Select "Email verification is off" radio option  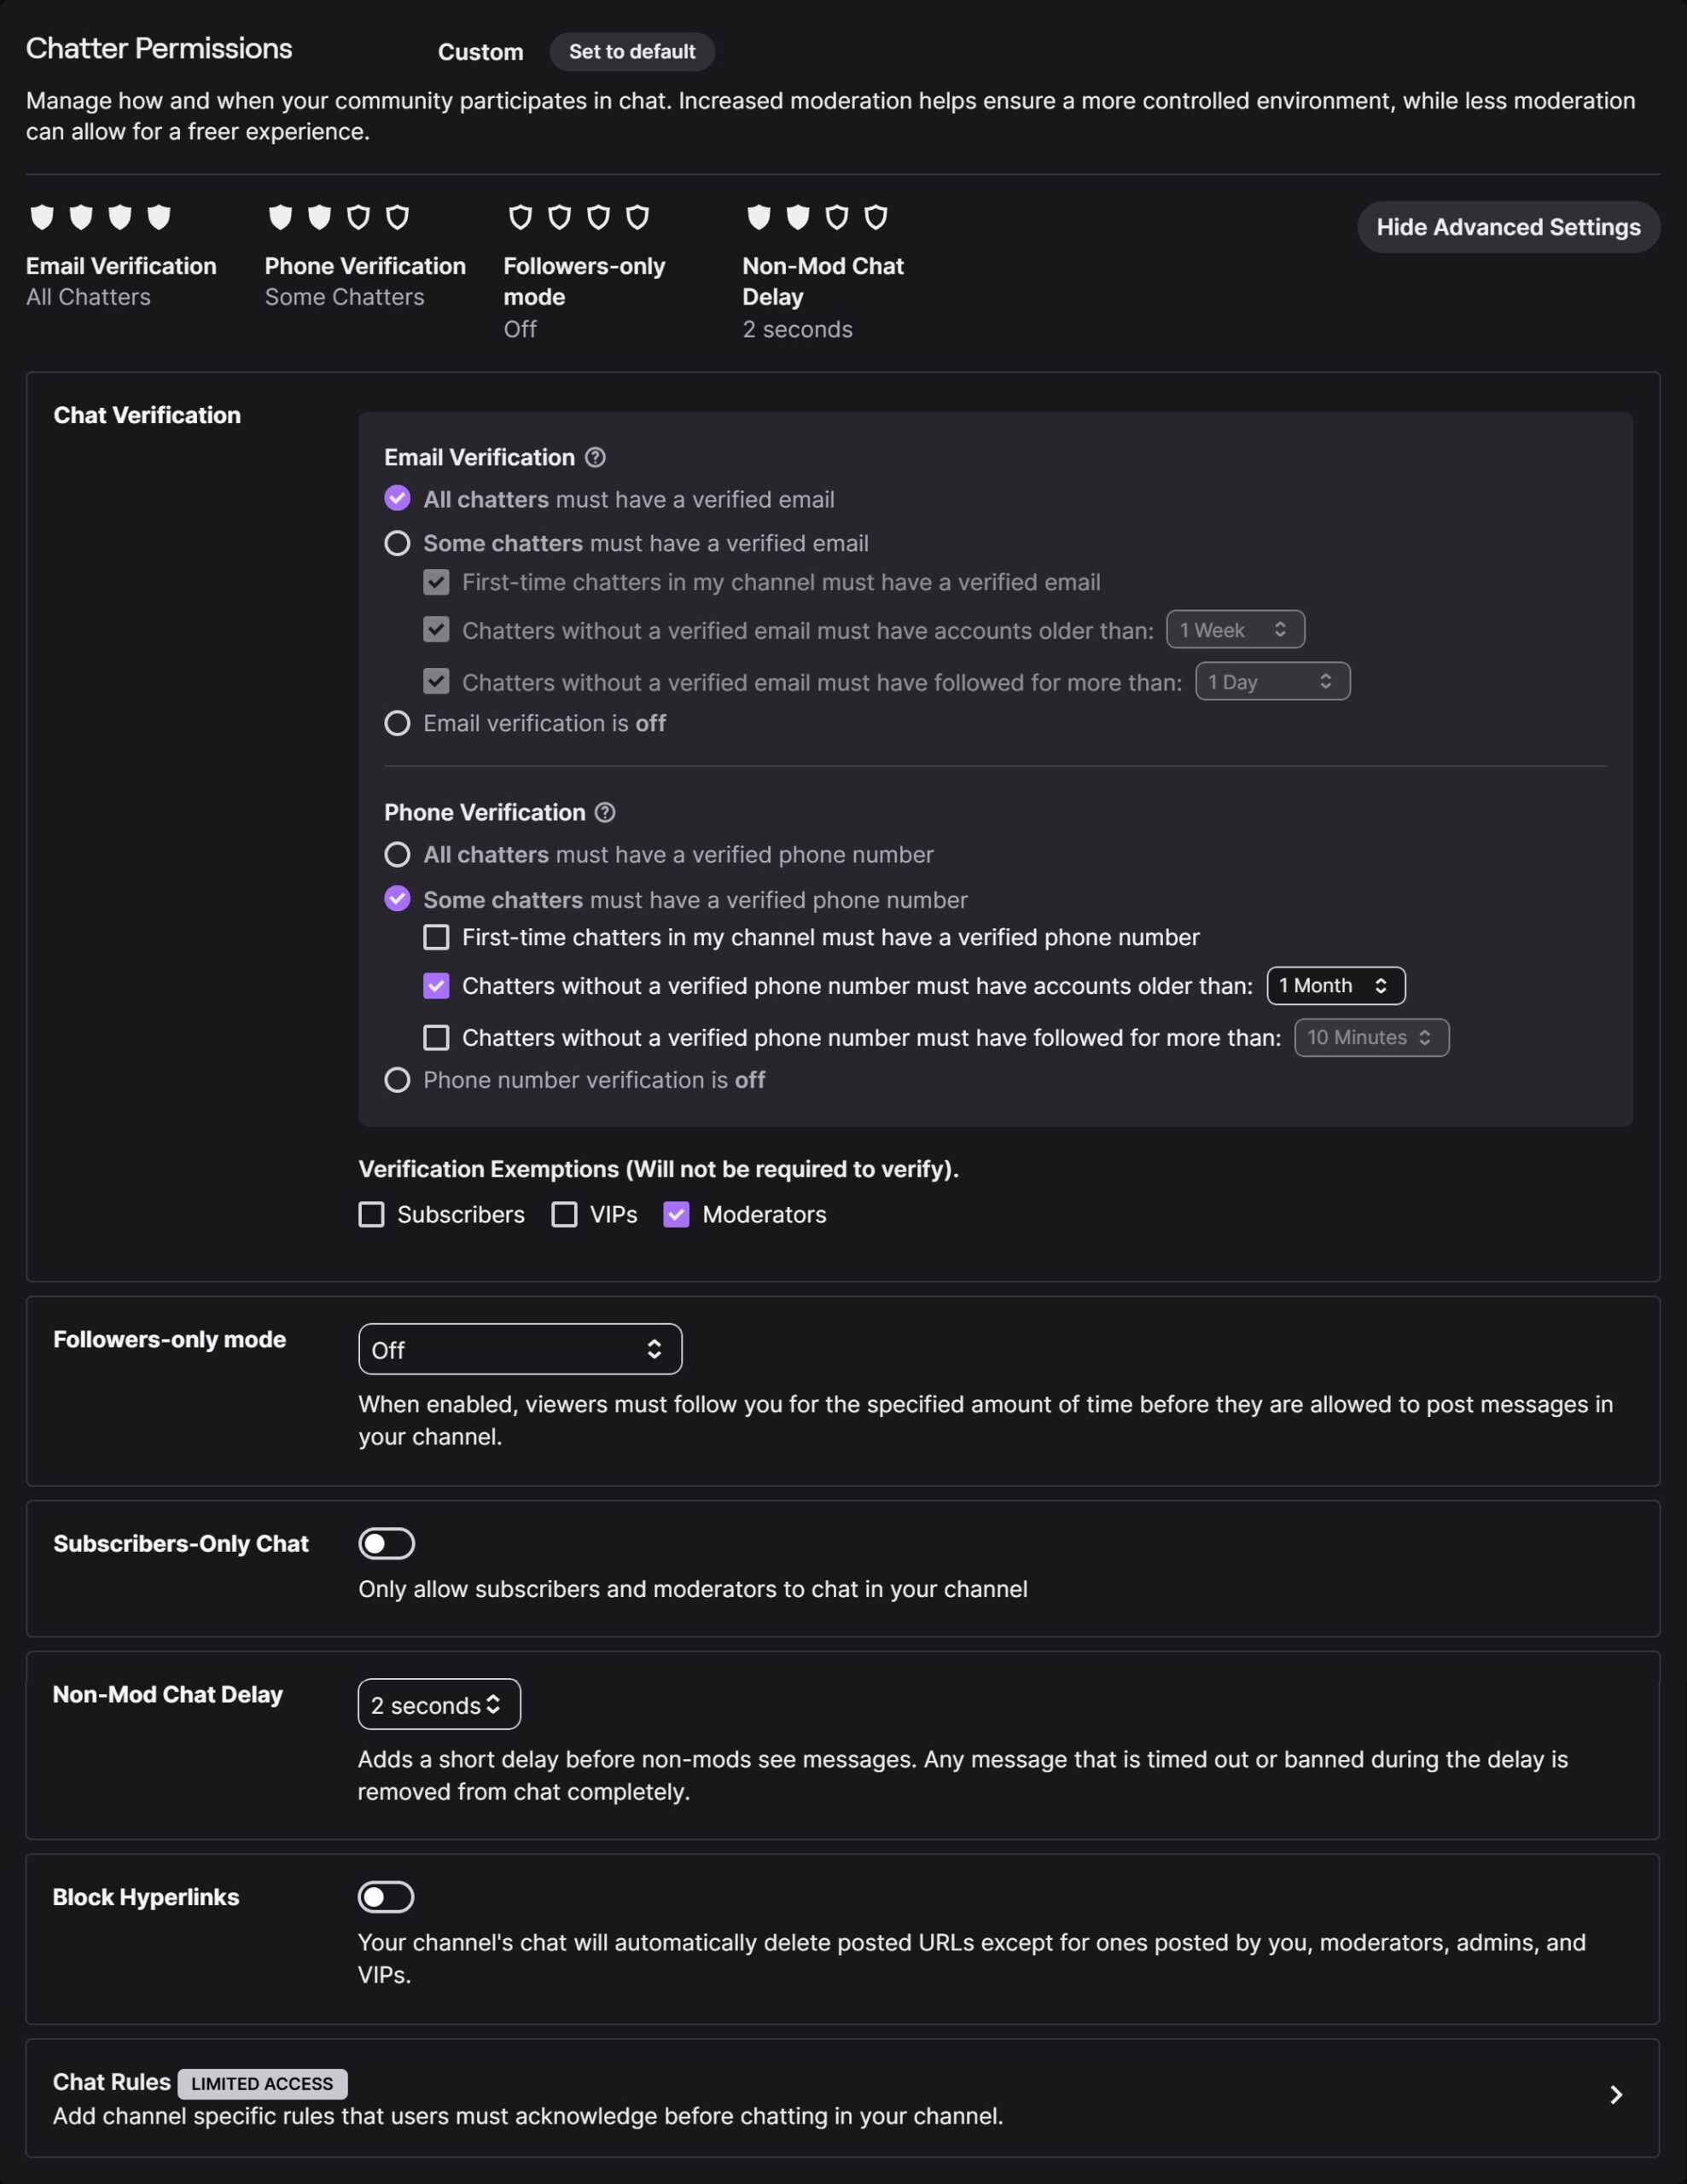pyautogui.click(x=398, y=723)
